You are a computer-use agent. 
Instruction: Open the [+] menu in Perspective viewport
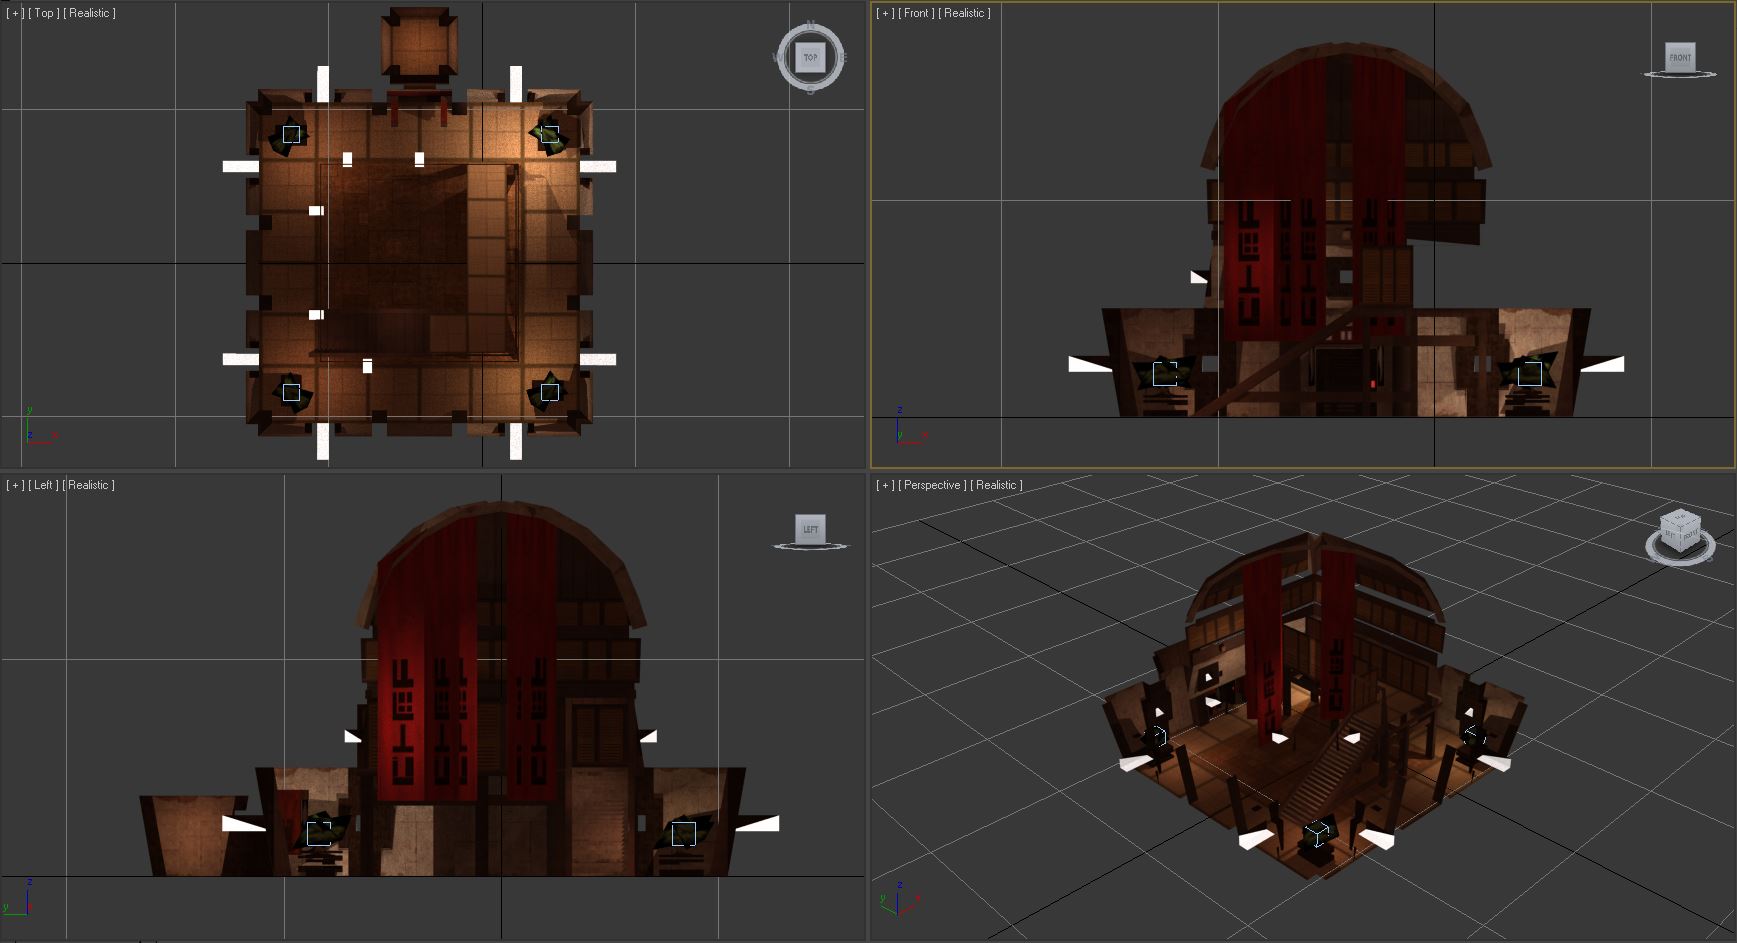885,485
